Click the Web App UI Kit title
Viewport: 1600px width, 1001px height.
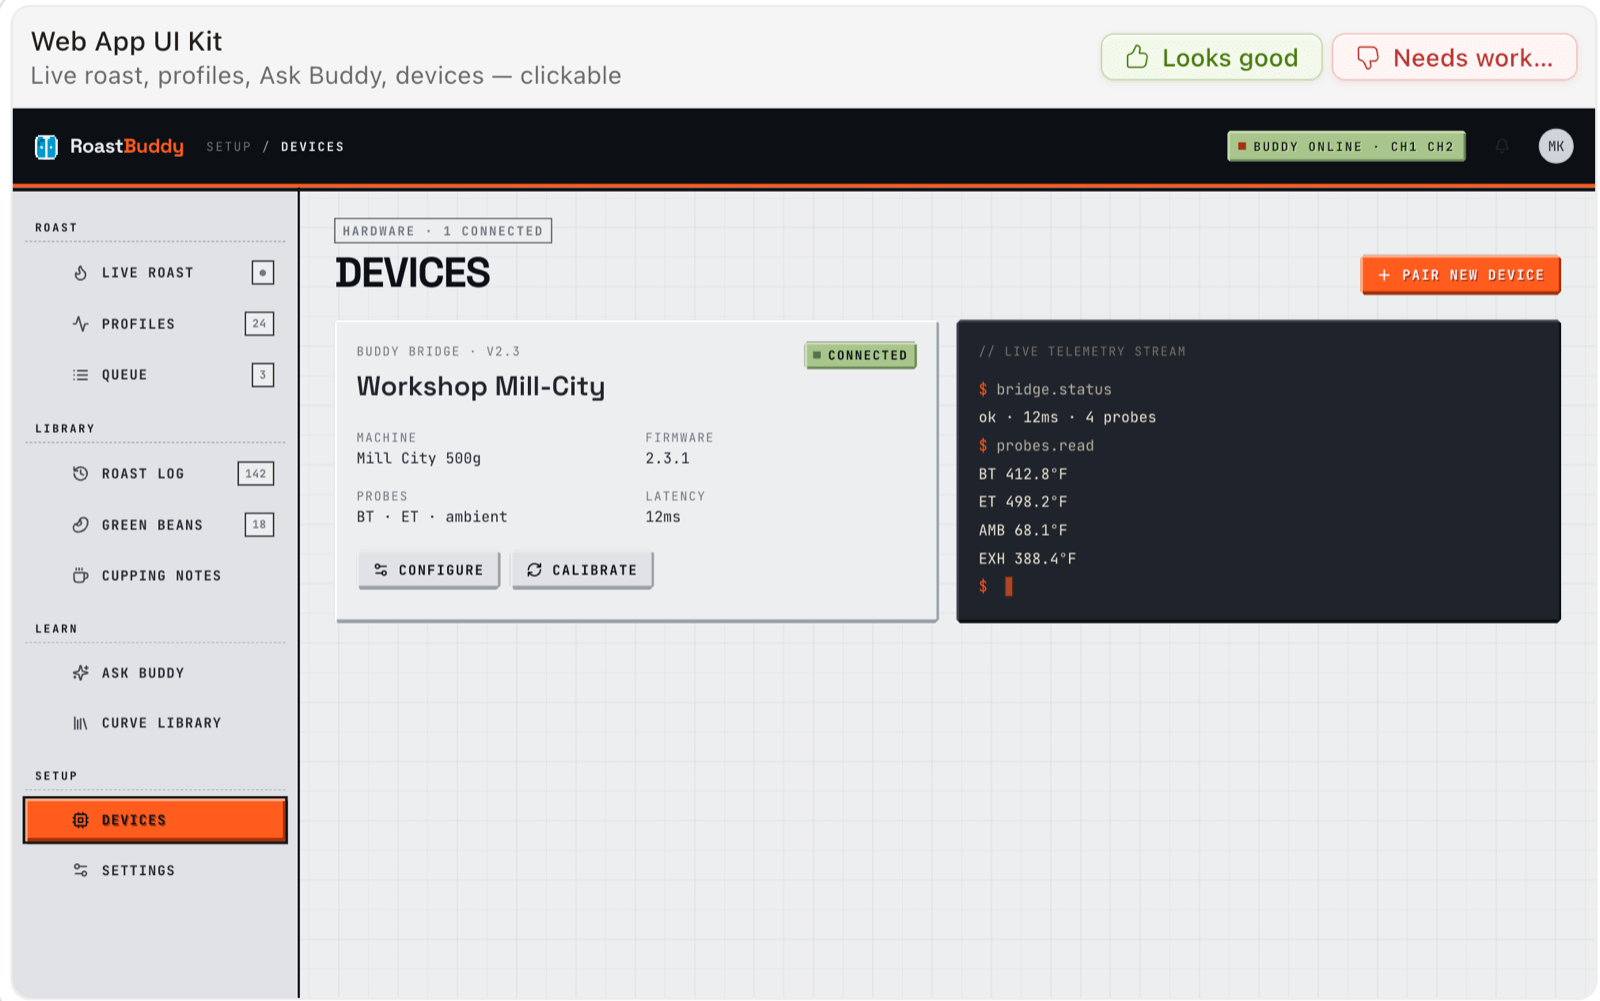126,41
